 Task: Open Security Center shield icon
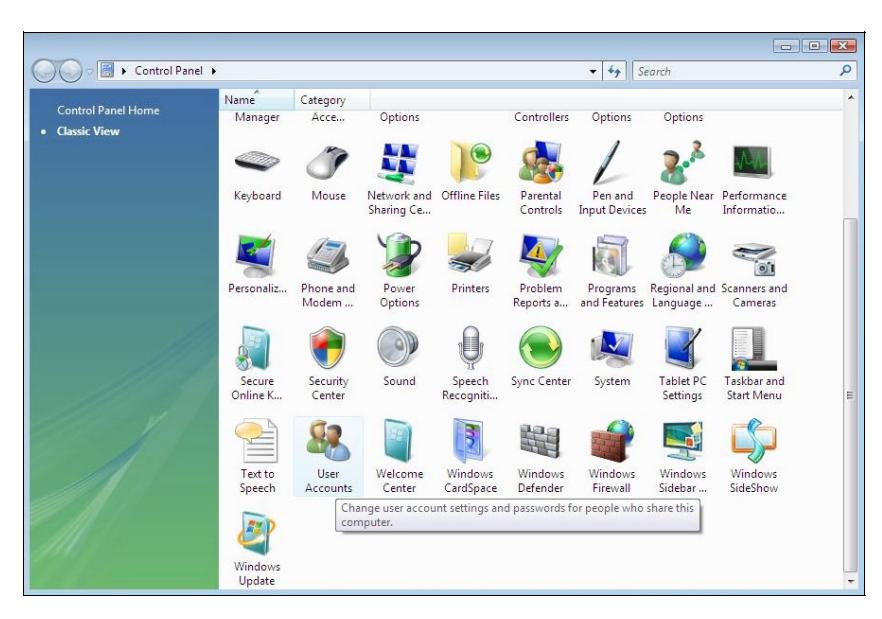pos(328,365)
